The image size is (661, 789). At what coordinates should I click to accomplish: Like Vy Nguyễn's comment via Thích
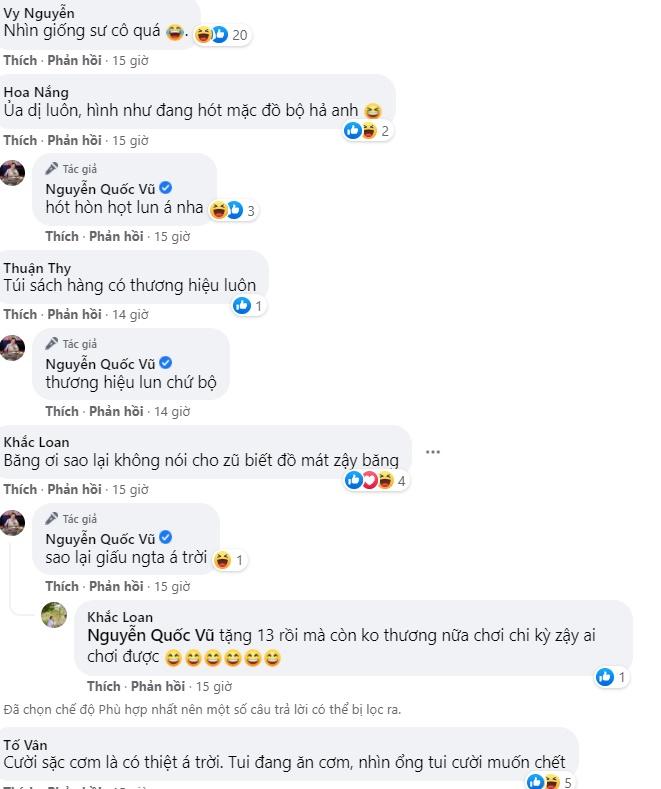20,61
